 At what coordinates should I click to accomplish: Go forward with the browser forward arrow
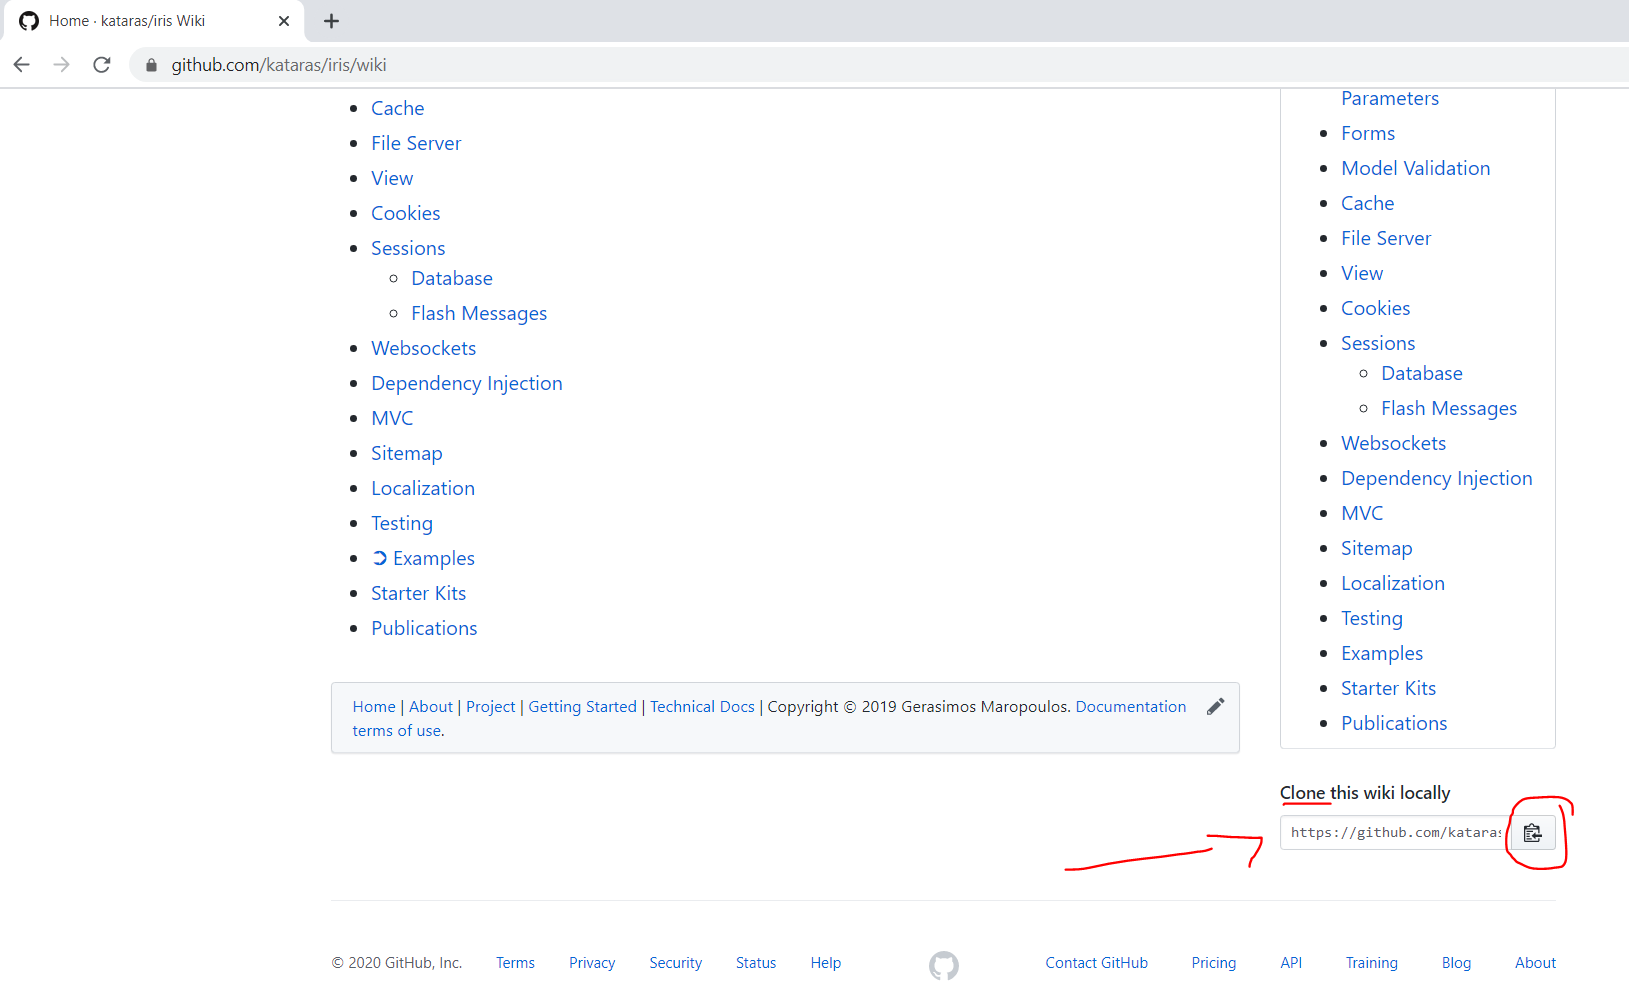pyautogui.click(x=62, y=65)
